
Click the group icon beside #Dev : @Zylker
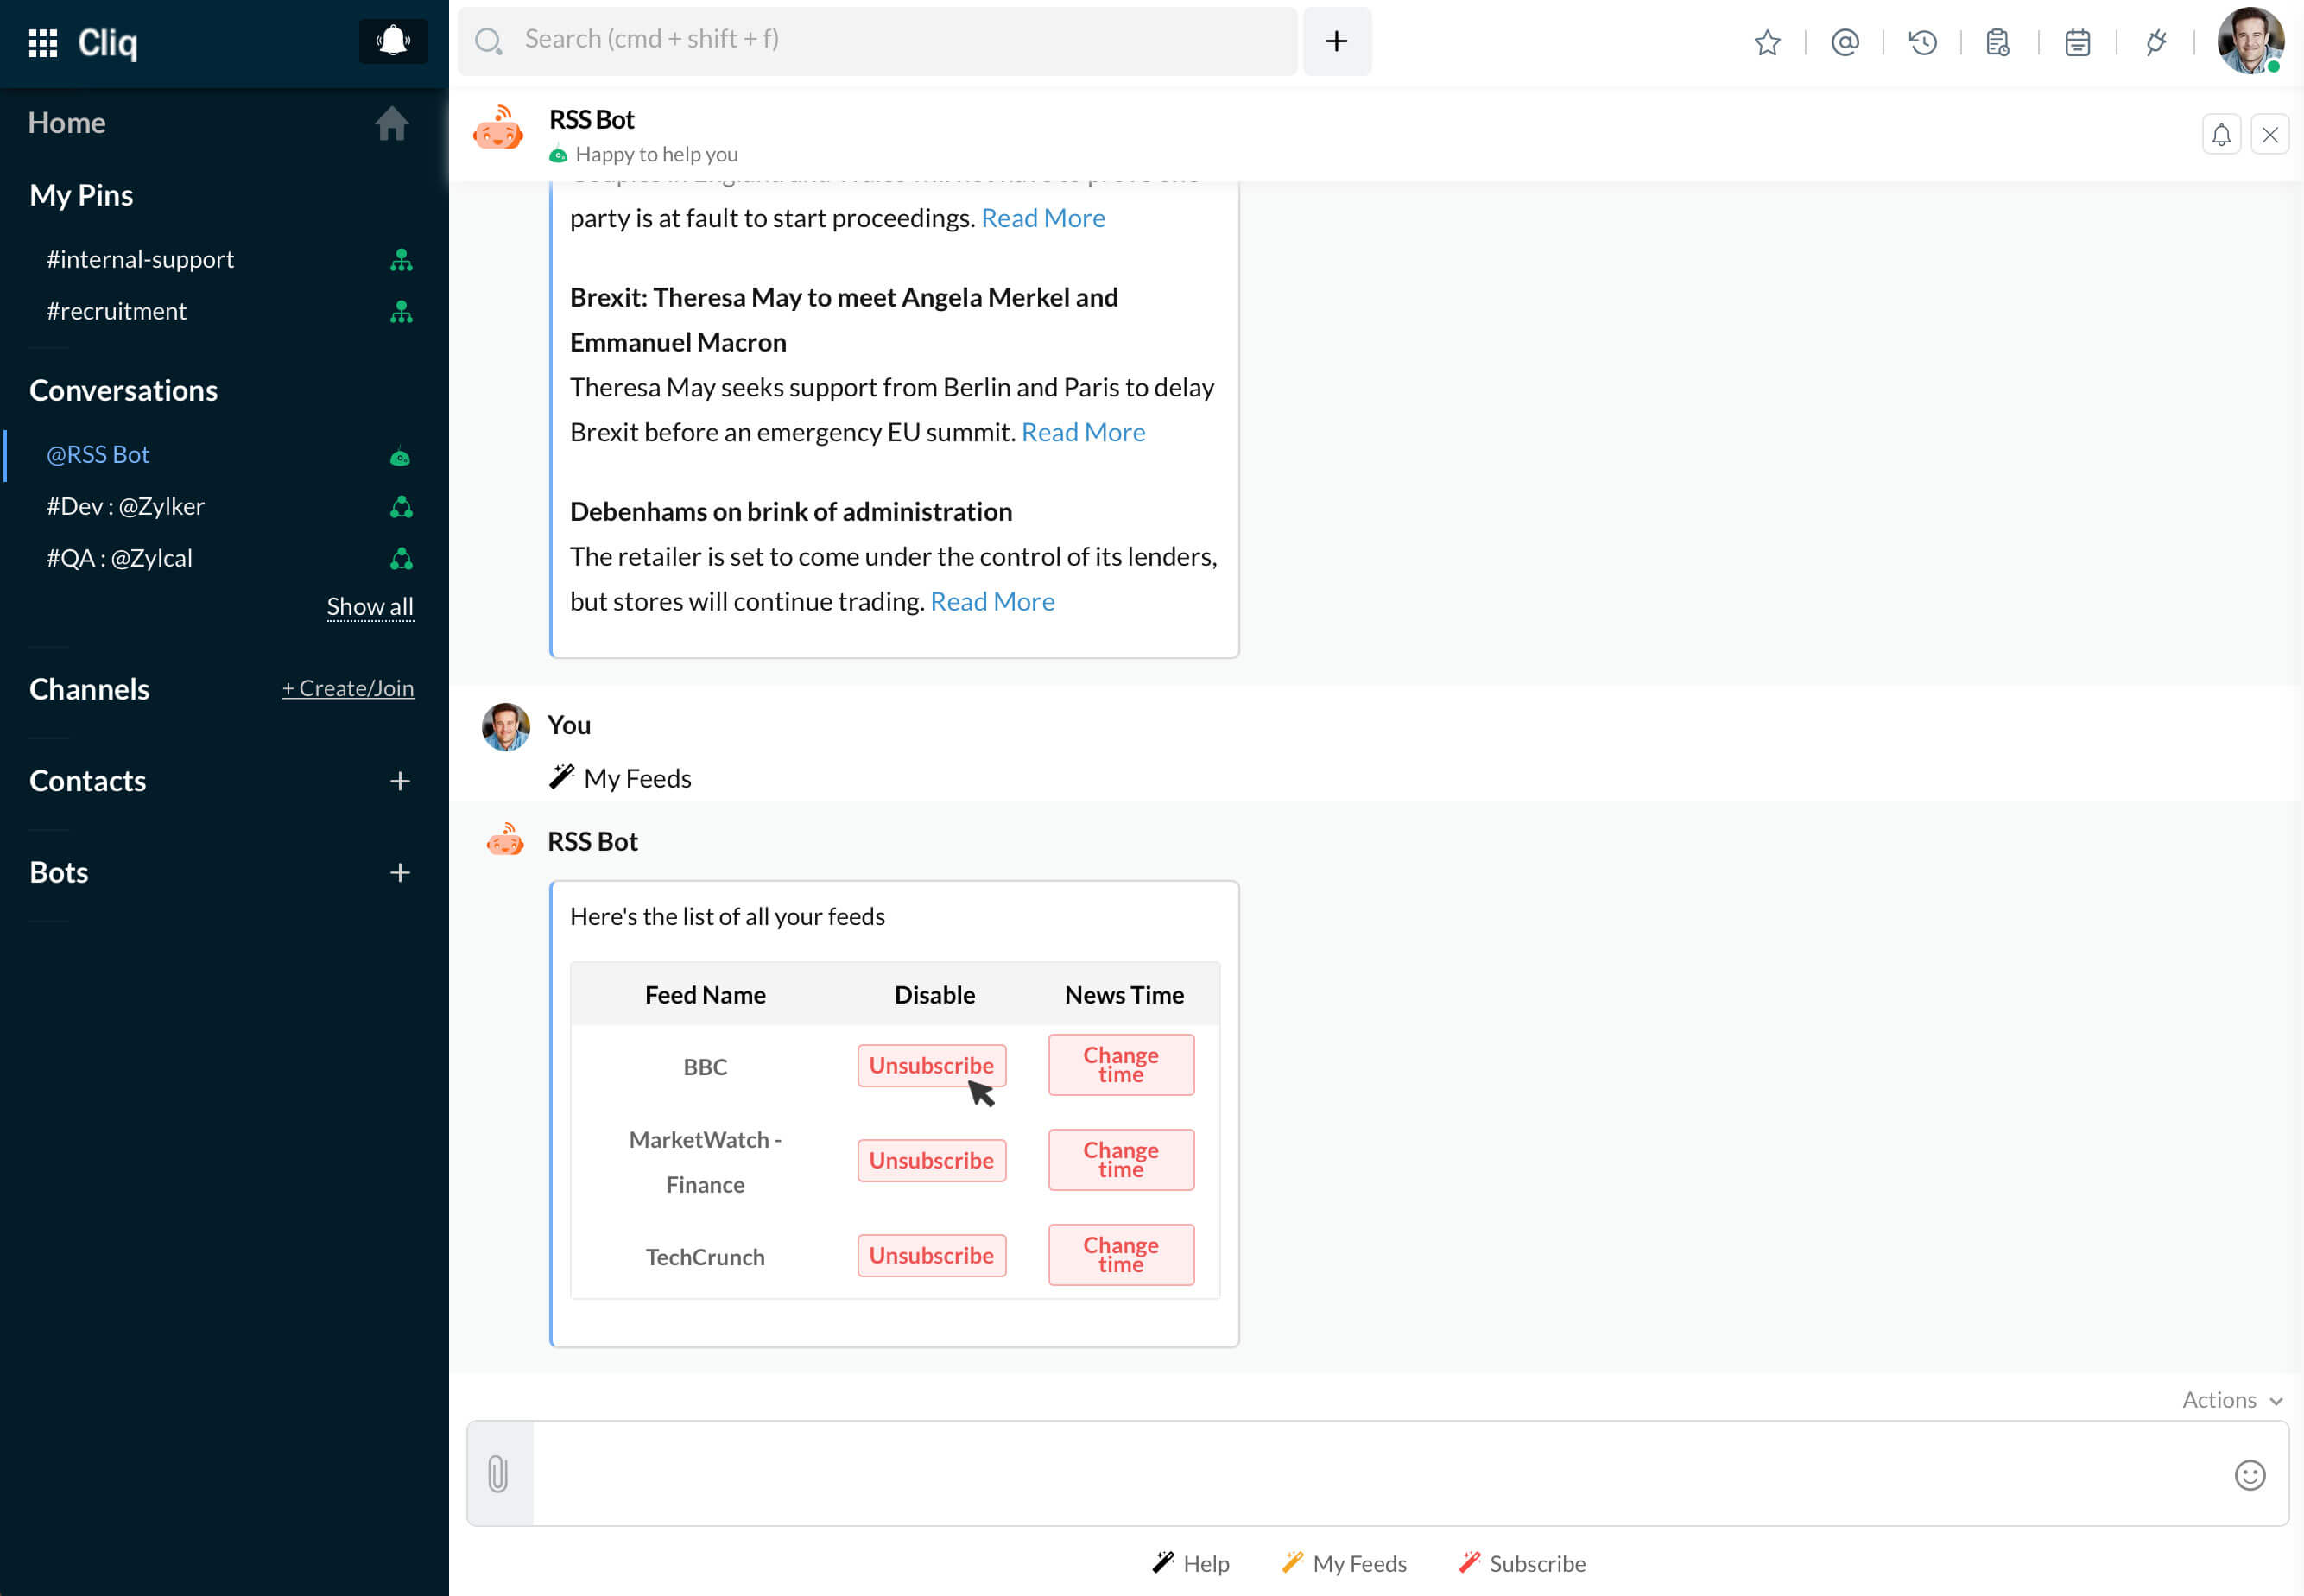click(401, 507)
